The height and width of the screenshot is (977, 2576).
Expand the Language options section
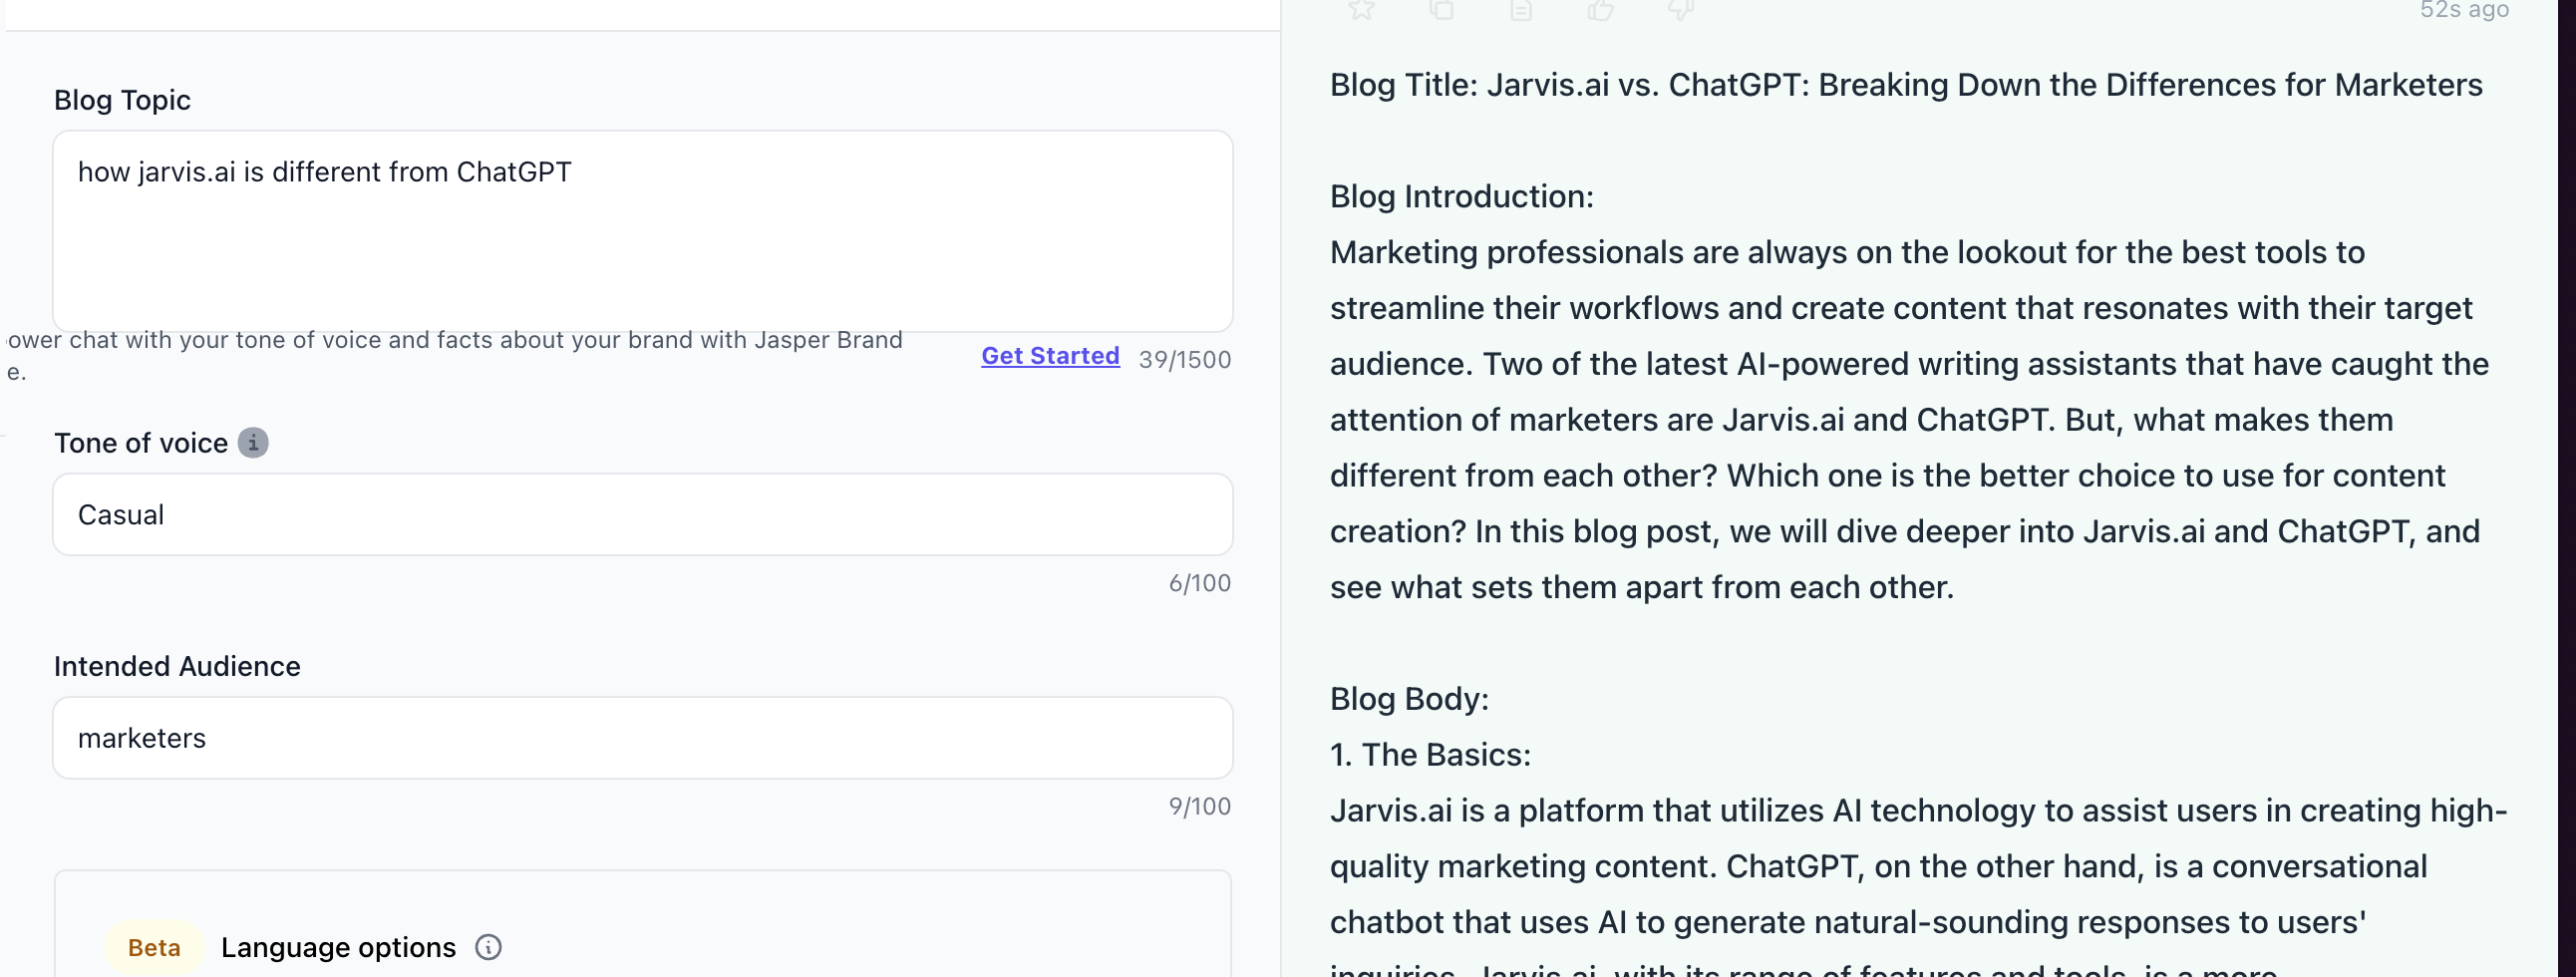338,946
